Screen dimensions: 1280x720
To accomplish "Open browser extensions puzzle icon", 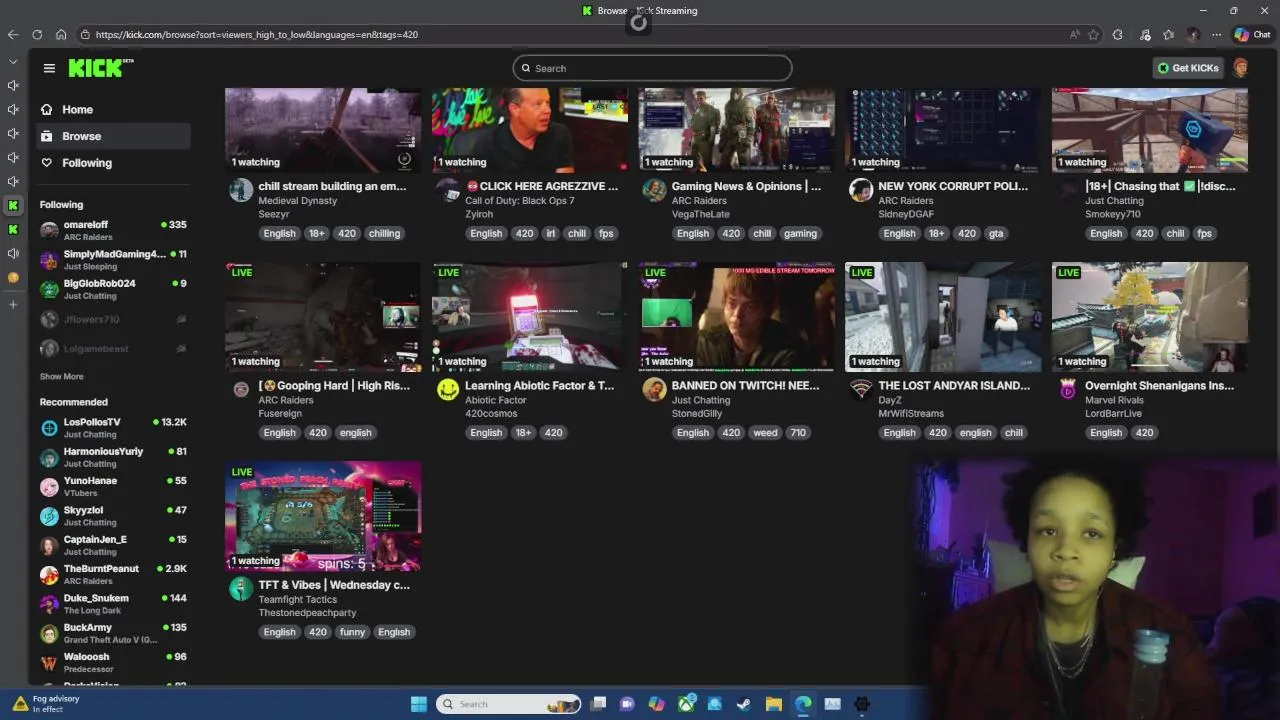I will click(x=1118, y=34).
